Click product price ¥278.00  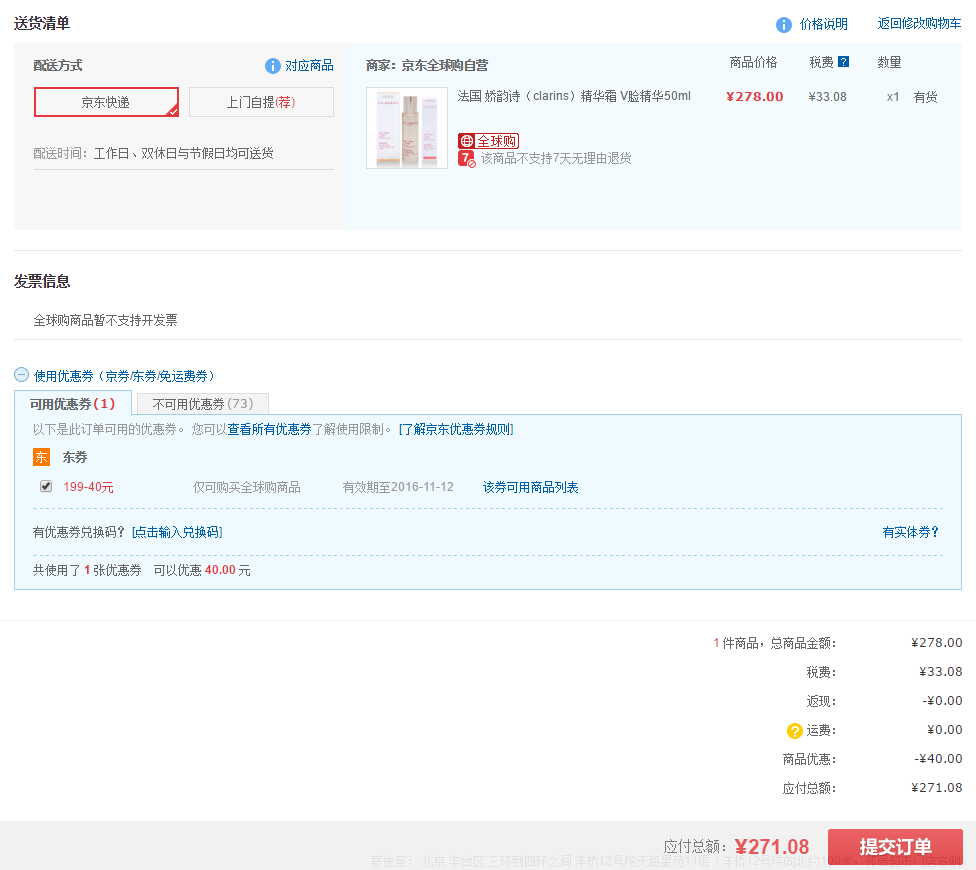tap(754, 96)
